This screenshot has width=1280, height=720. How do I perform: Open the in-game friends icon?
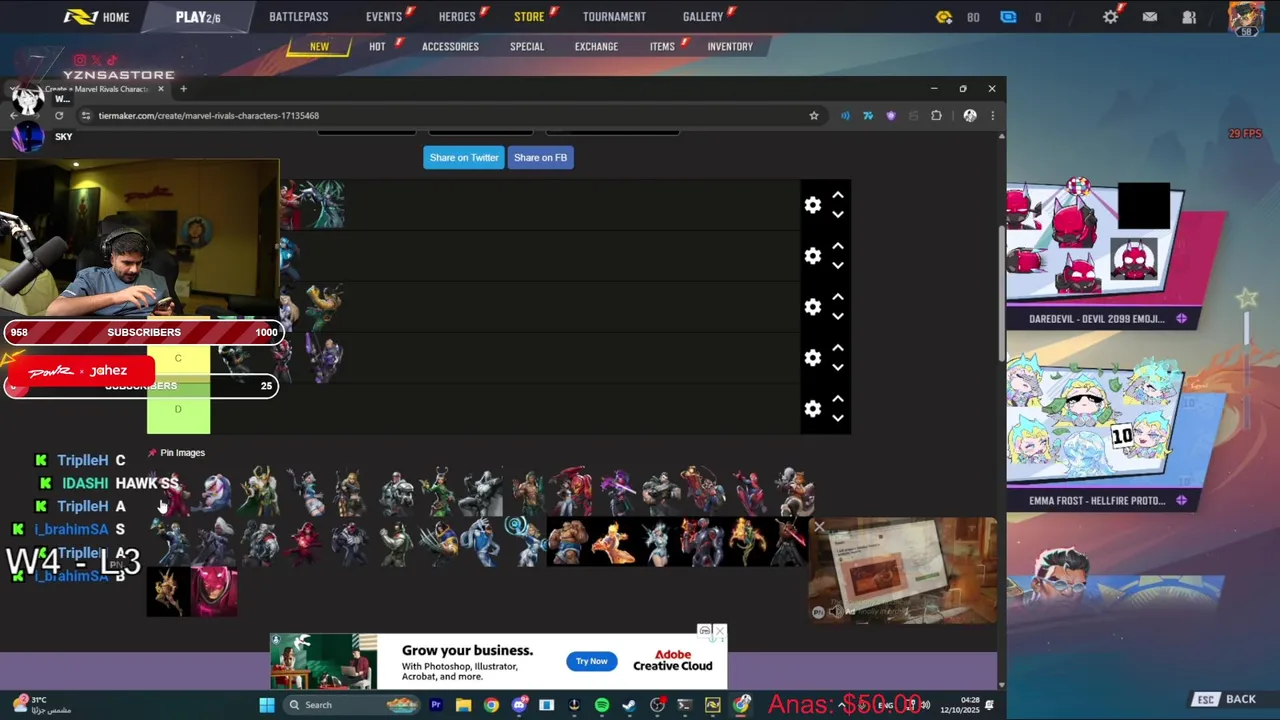tap(1189, 17)
